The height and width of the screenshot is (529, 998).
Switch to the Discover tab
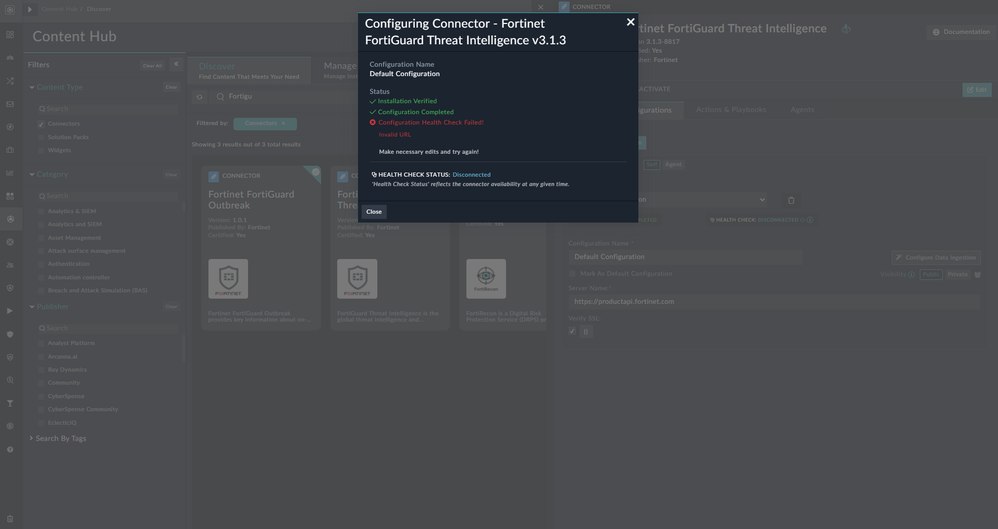pos(248,70)
